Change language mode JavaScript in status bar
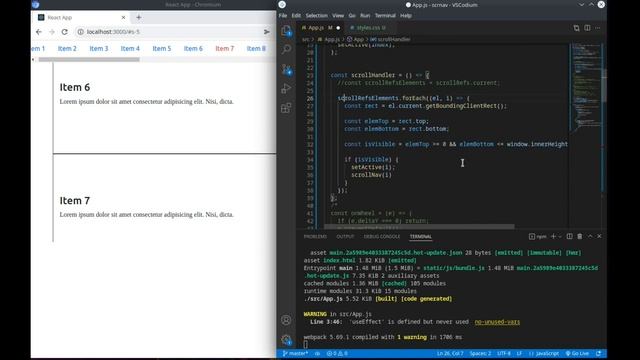The image size is (640, 360). pos(544,353)
